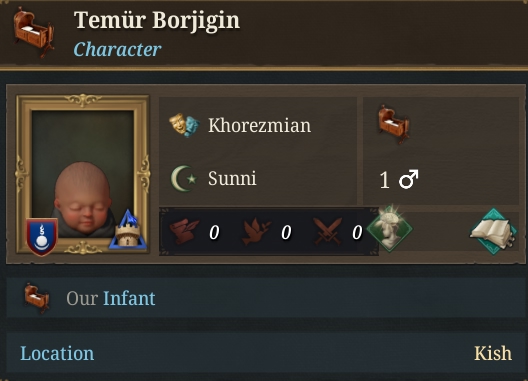Click the marble bust trait icon

(x=390, y=229)
